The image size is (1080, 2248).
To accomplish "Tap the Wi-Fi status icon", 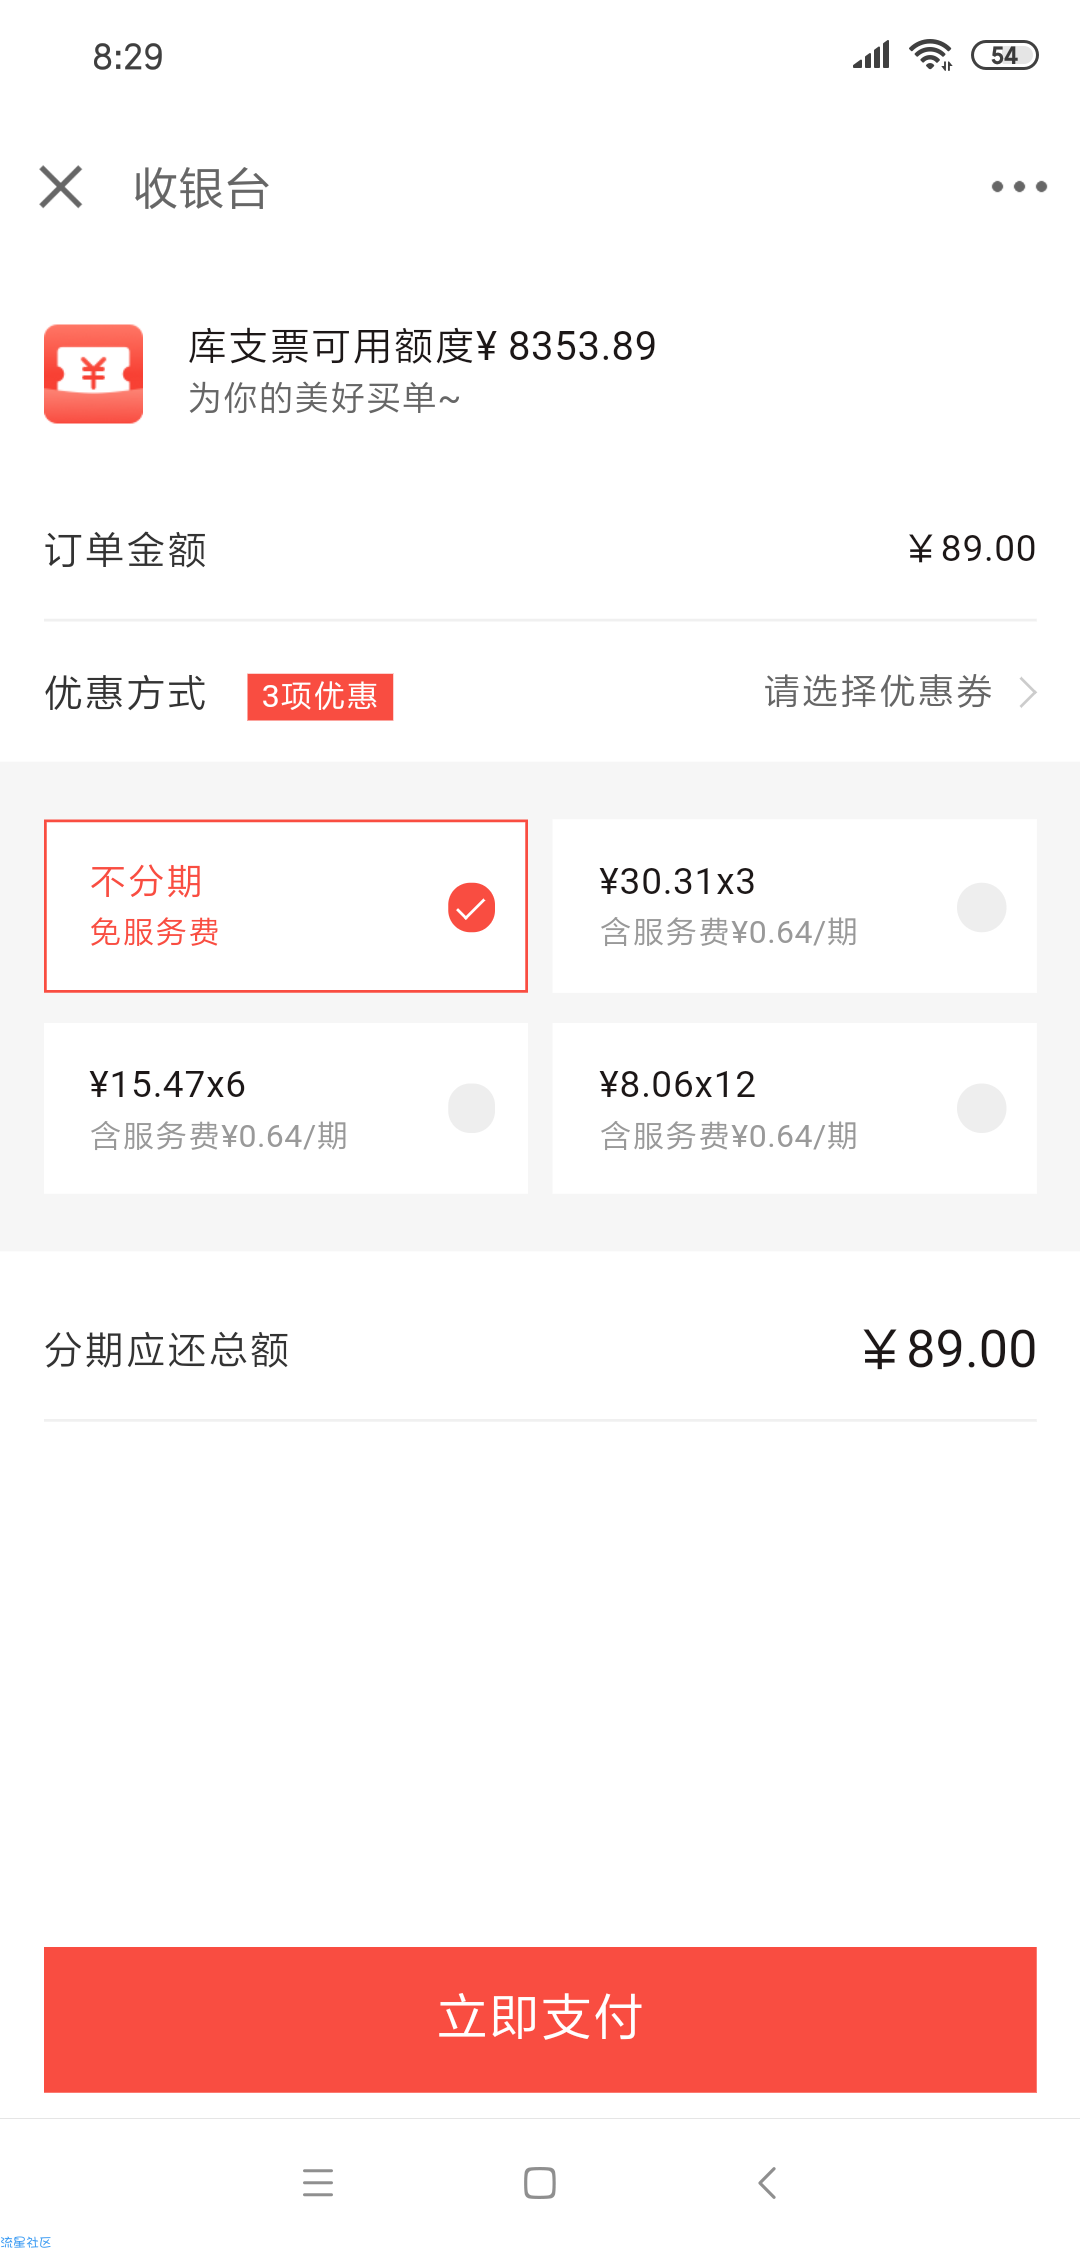I will [x=930, y=55].
